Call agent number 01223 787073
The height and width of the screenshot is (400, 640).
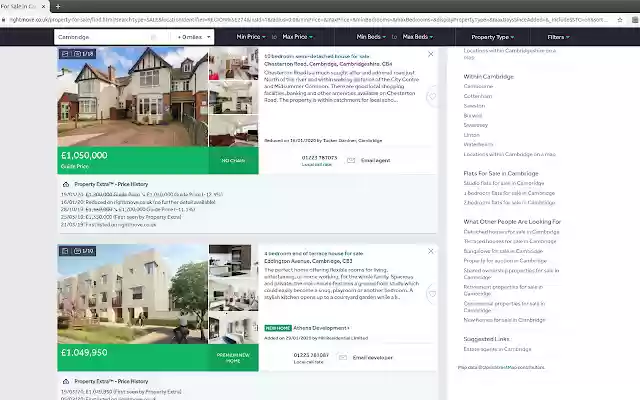pyautogui.click(x=320, y=158)
